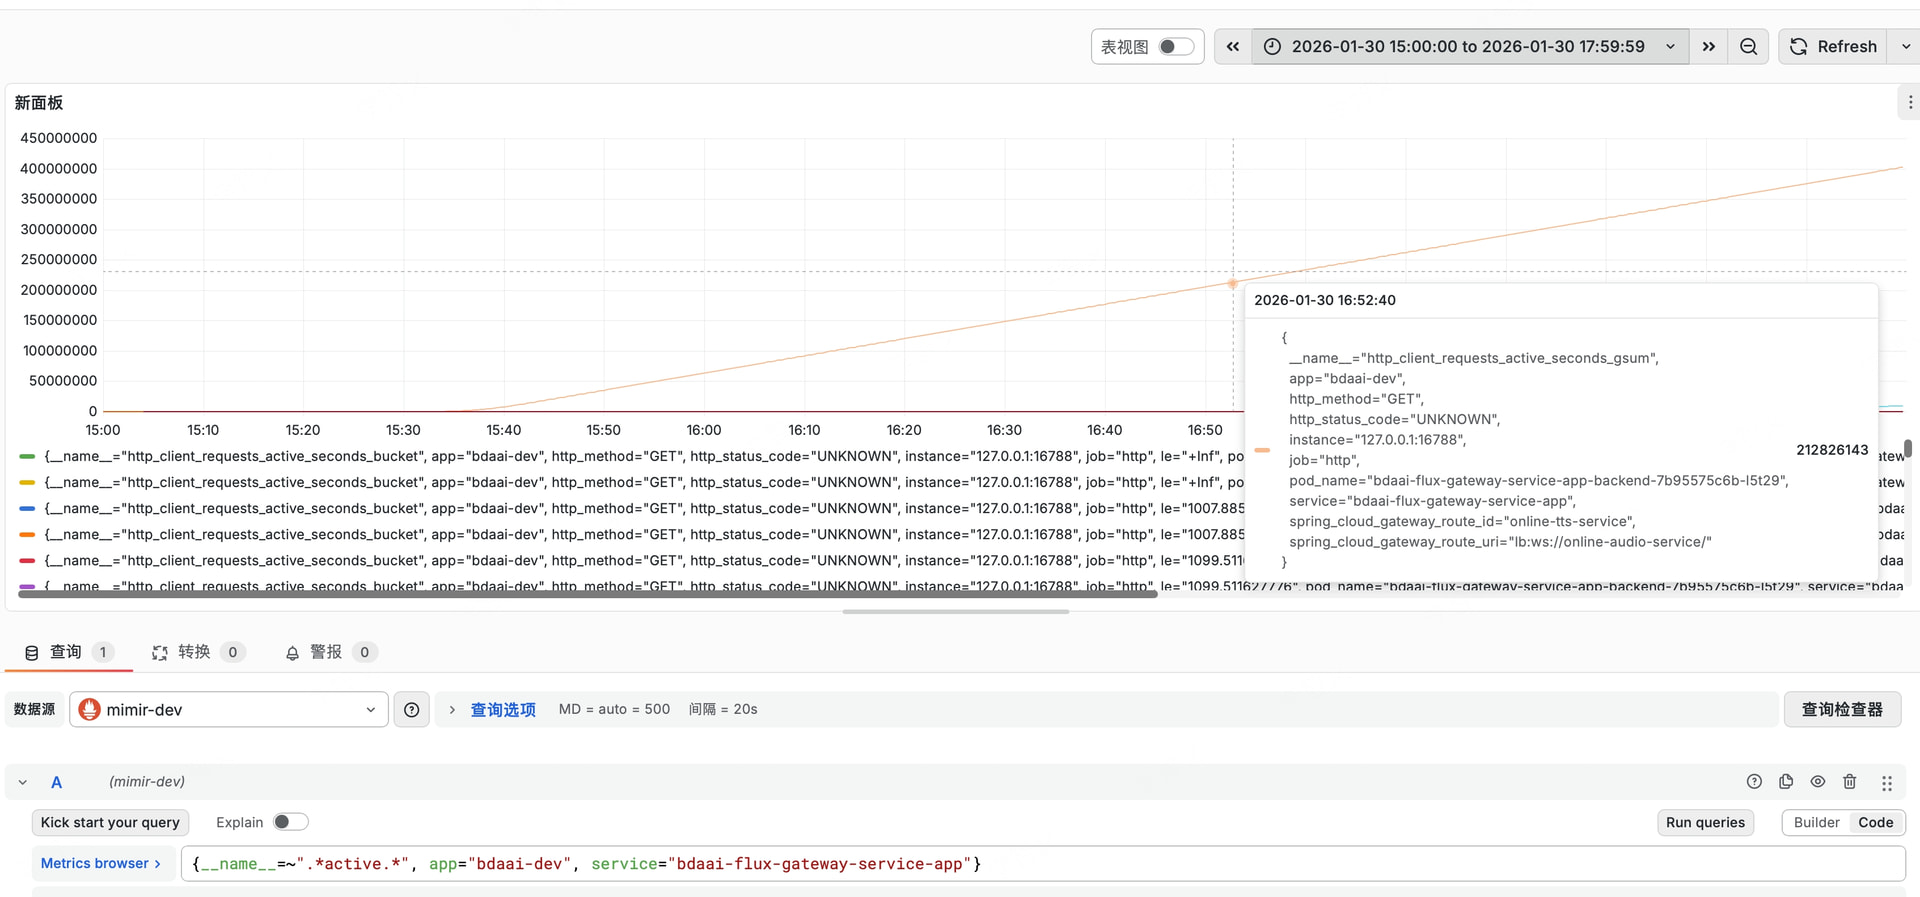Grab the query A drag handle dots
The height and width of the screenshot is (897, 1920).
1887,783
